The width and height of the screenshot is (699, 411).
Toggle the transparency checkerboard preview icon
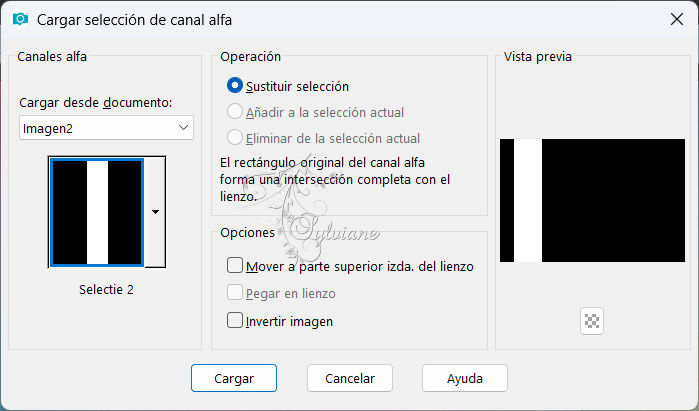click(592, 321)
